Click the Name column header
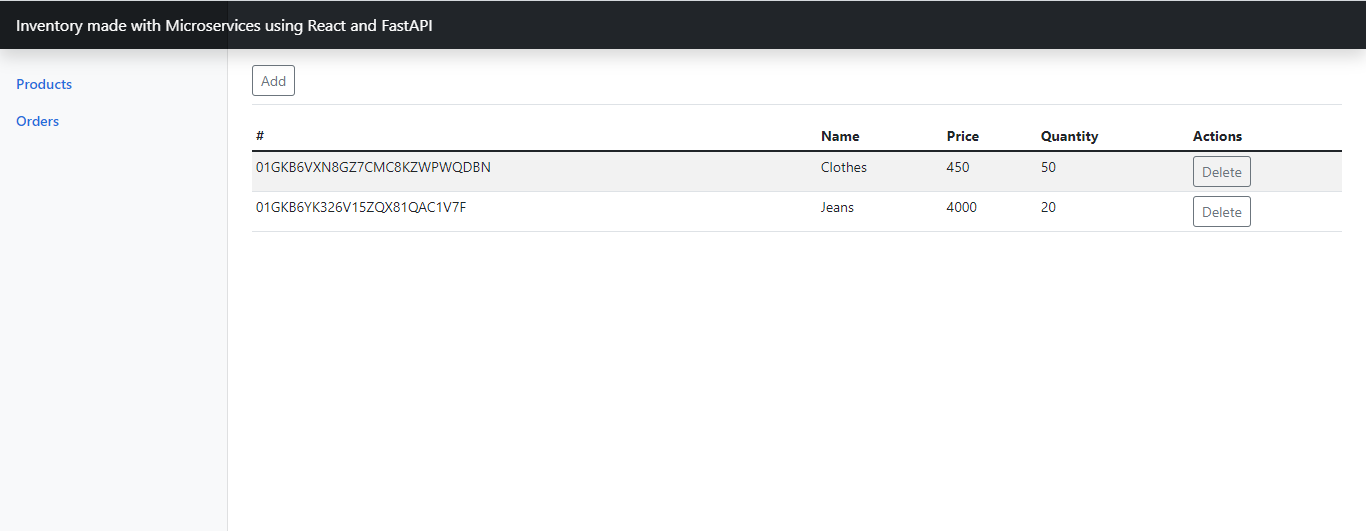Screen dimensions: 1366x531 point(840,136)
